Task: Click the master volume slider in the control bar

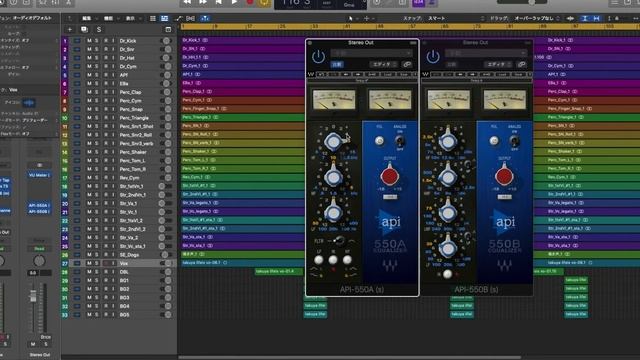Action: [x=522, y=2]
